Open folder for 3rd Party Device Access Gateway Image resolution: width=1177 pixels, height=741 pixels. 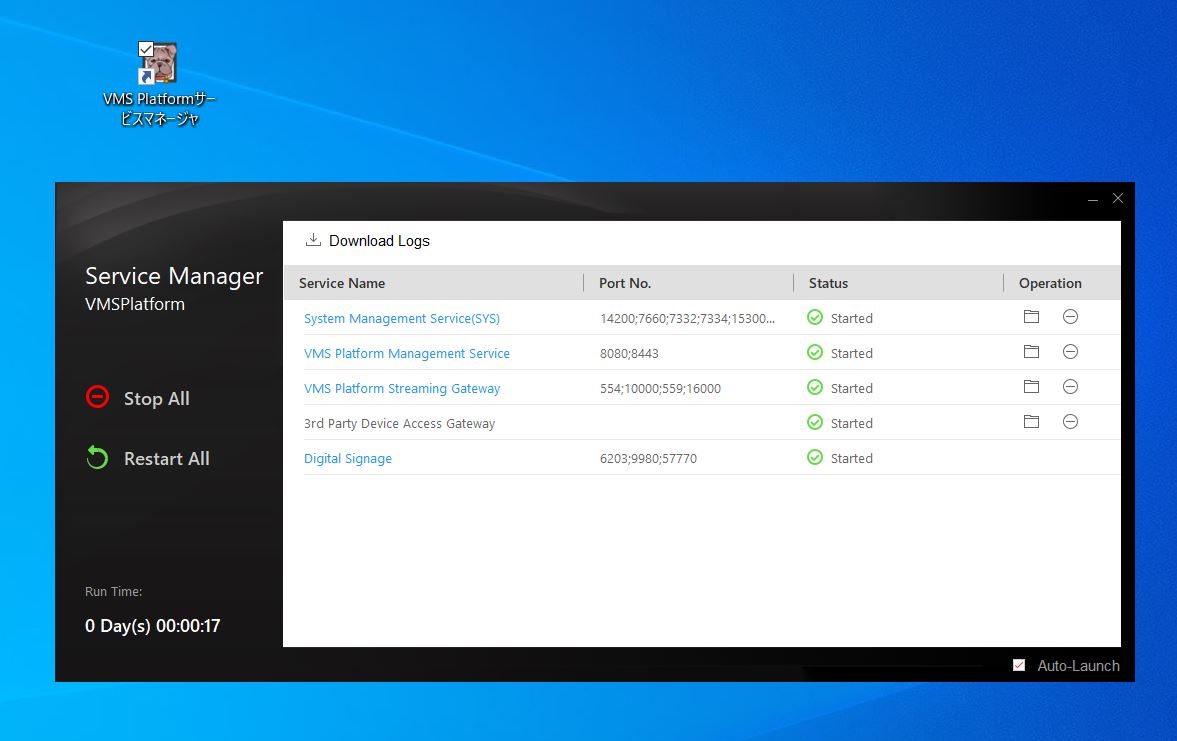1031,422
